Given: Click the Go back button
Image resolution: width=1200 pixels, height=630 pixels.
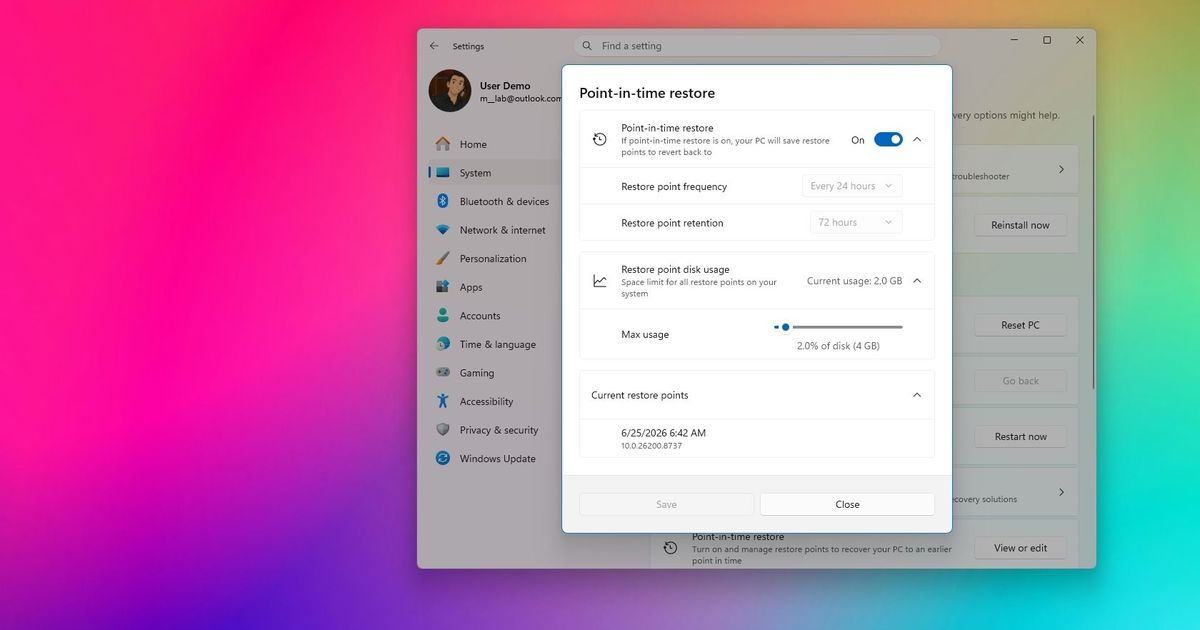Looking at the screenshot, I should pyautogui.click(x=1020, y=381).
